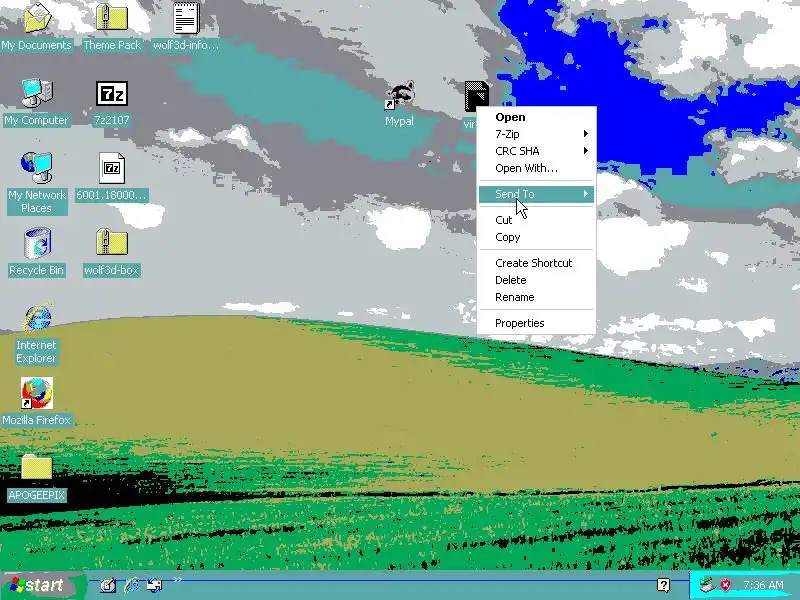Click the third quick launch icon

click(154, 585)
